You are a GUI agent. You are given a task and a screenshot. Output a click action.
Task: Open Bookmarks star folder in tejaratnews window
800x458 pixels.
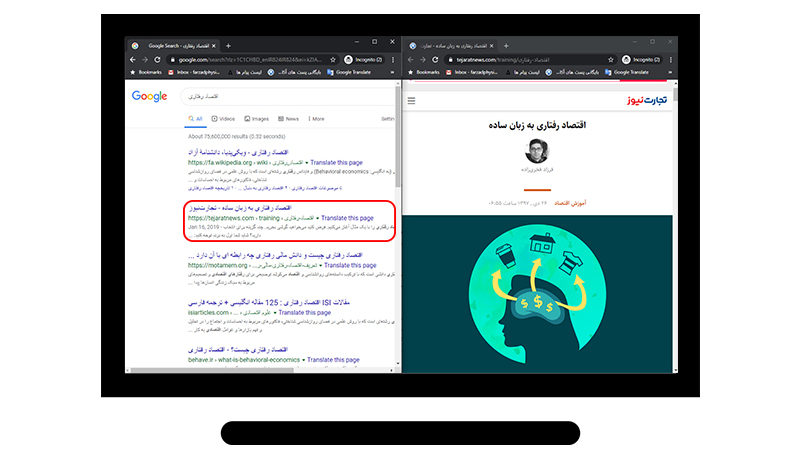tap(423, 72)
